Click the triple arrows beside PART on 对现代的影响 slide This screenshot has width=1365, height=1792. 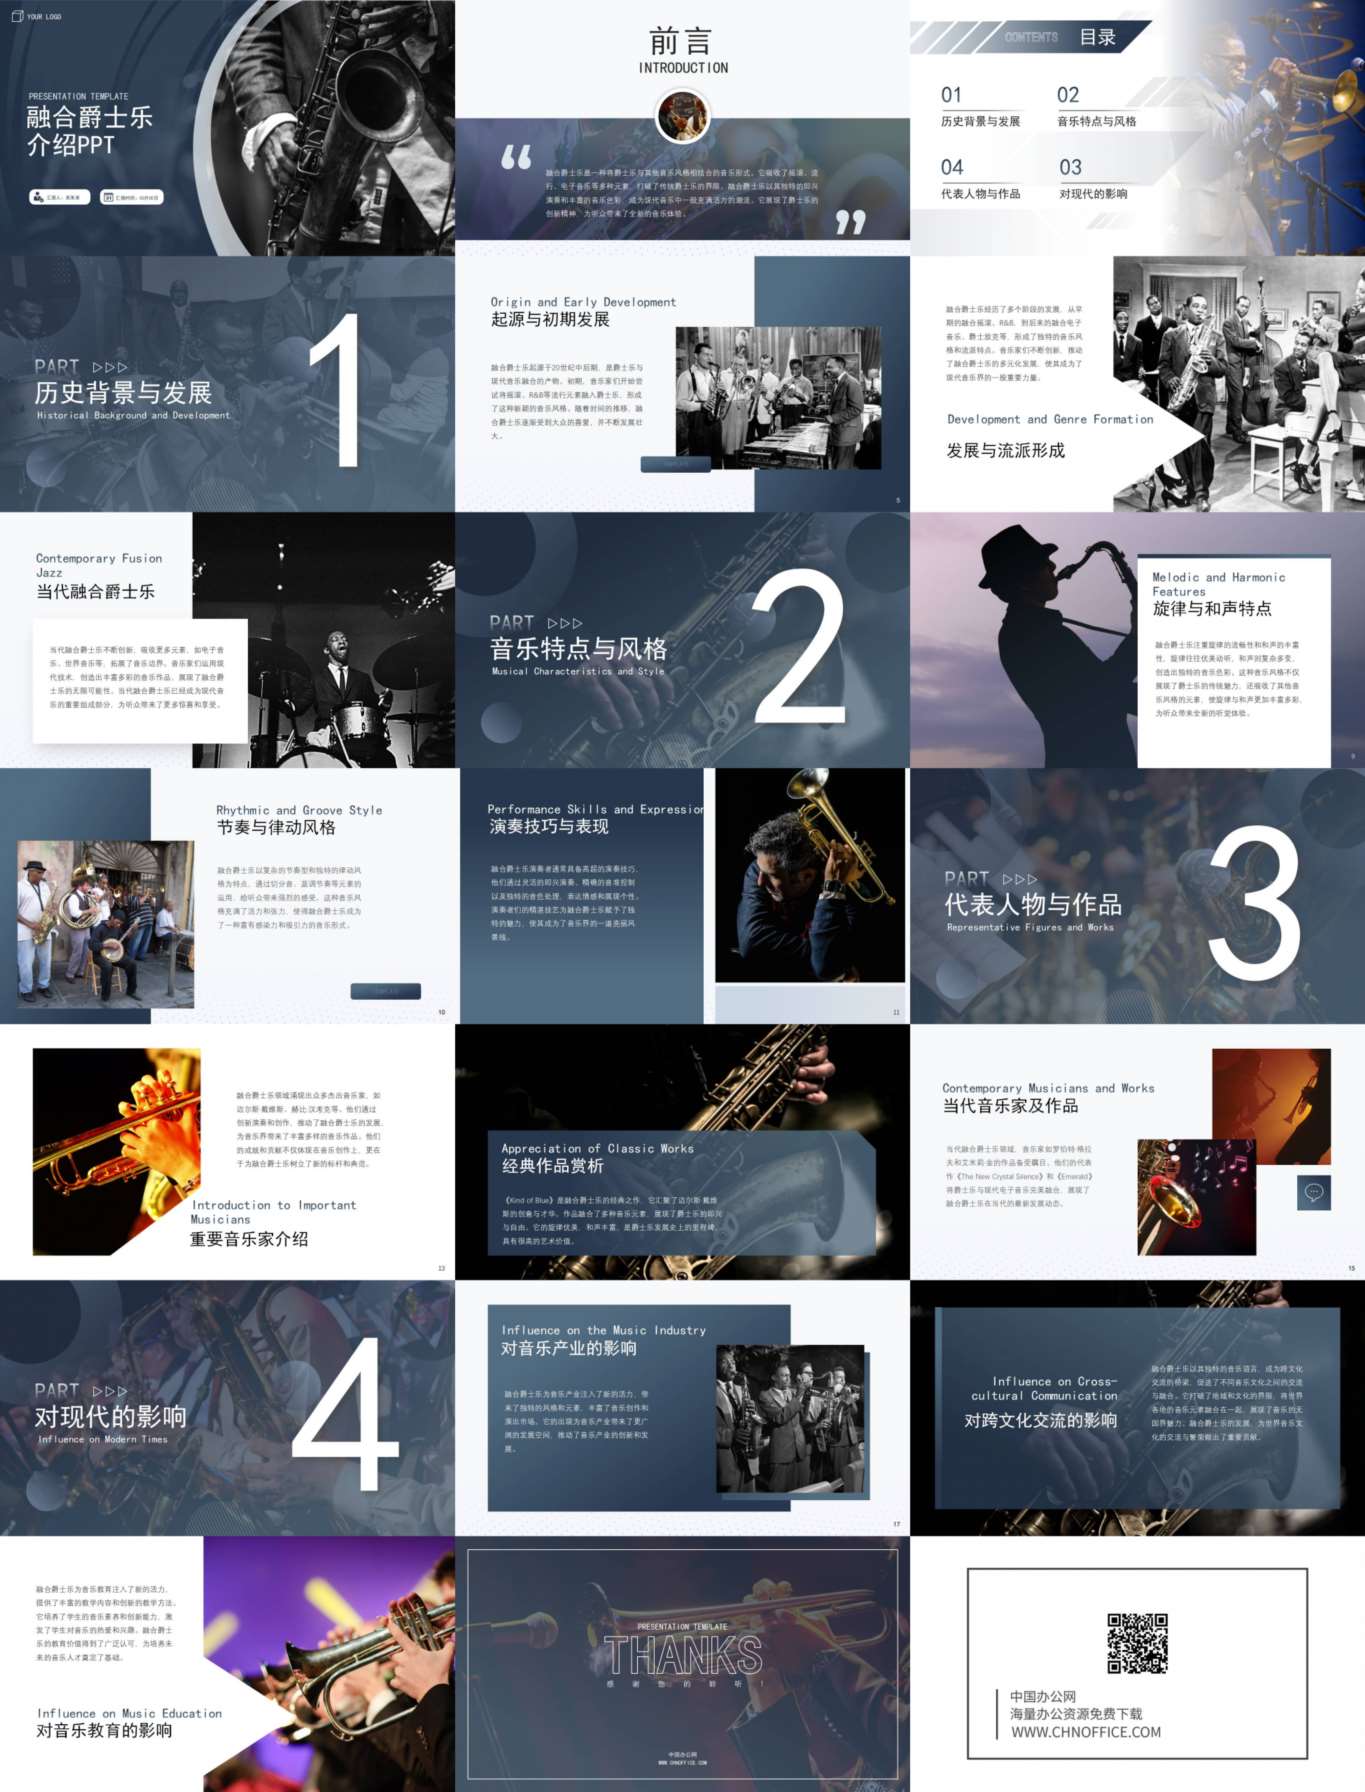(x=109, y=1391)
